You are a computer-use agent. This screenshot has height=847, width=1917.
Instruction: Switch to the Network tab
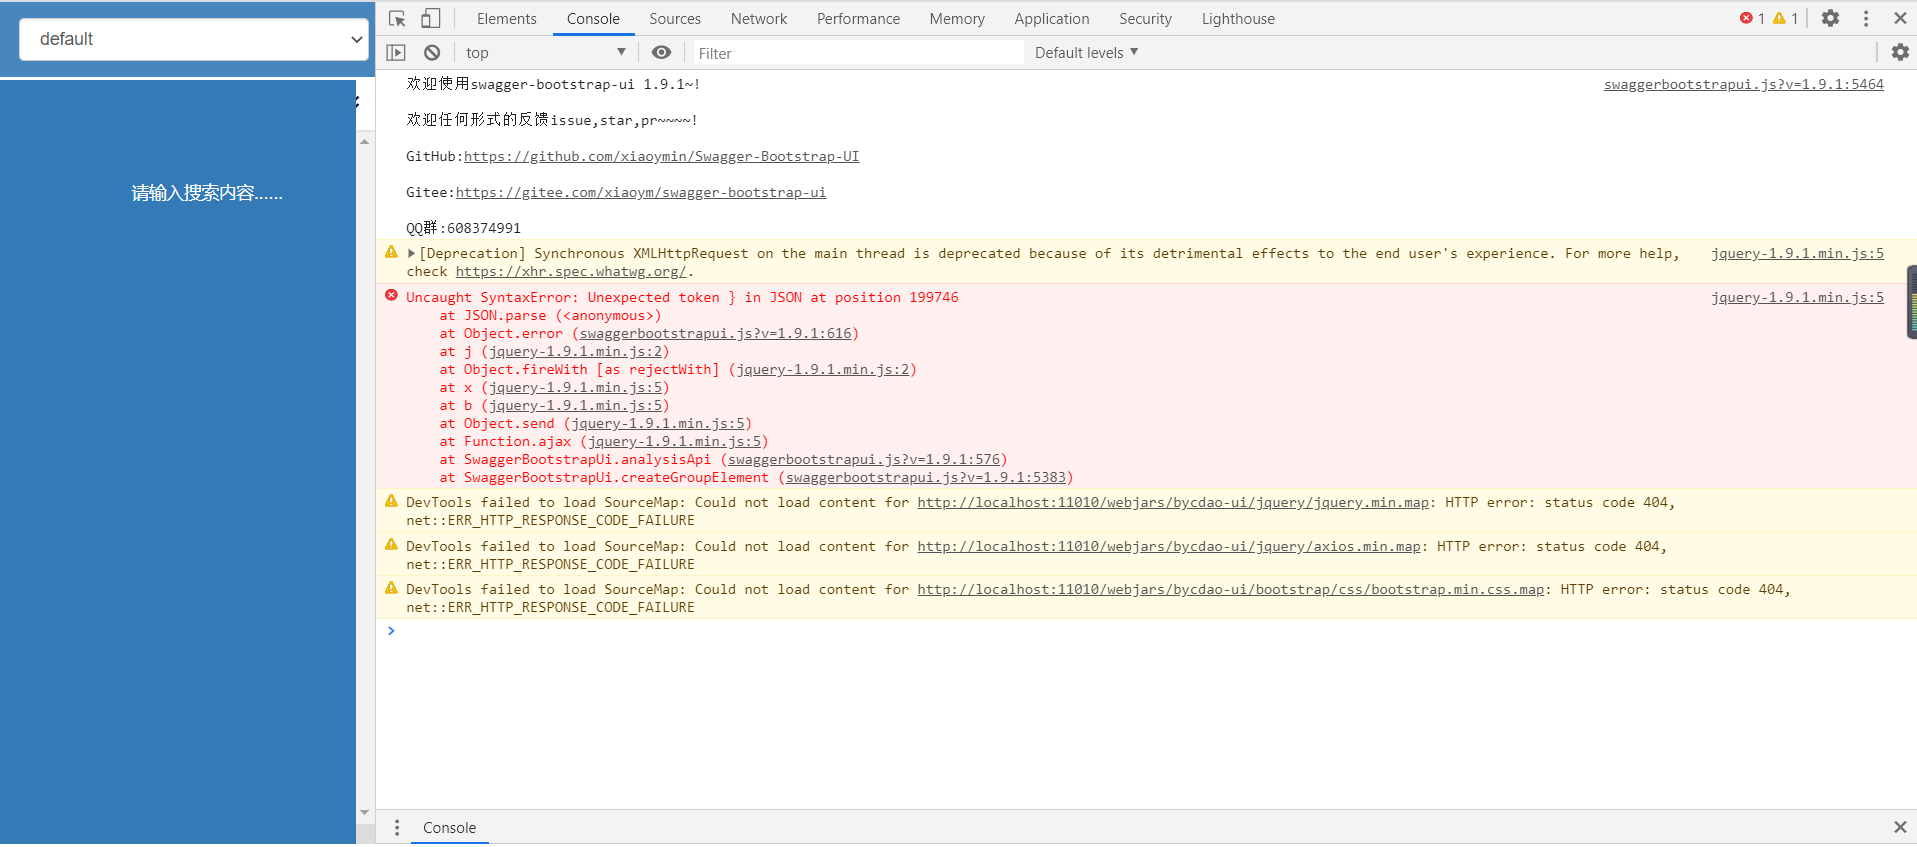(759, 18)
